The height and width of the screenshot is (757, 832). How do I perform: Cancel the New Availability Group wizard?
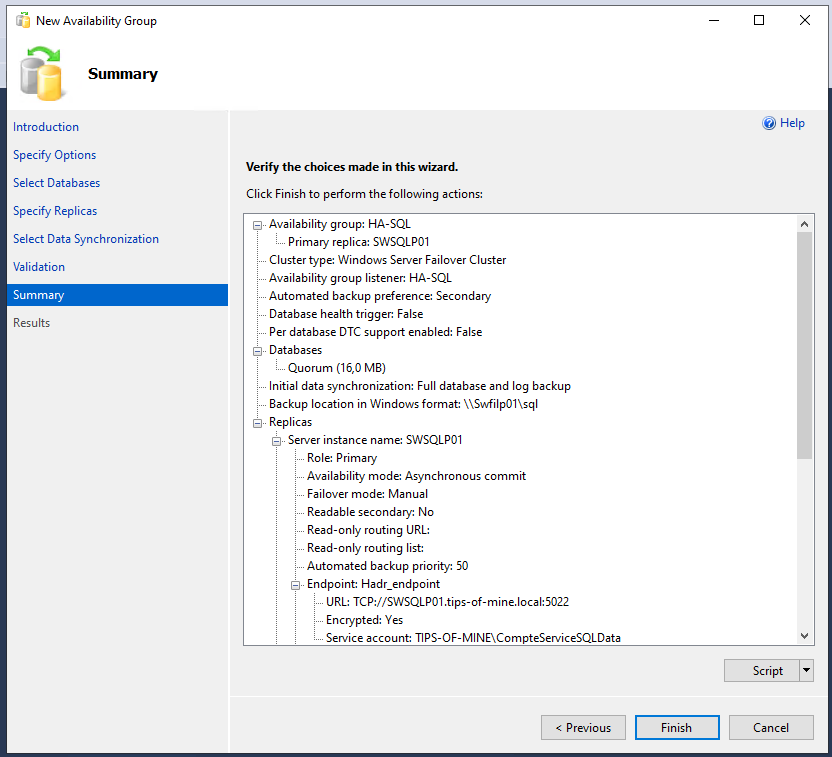pos(771,728)
